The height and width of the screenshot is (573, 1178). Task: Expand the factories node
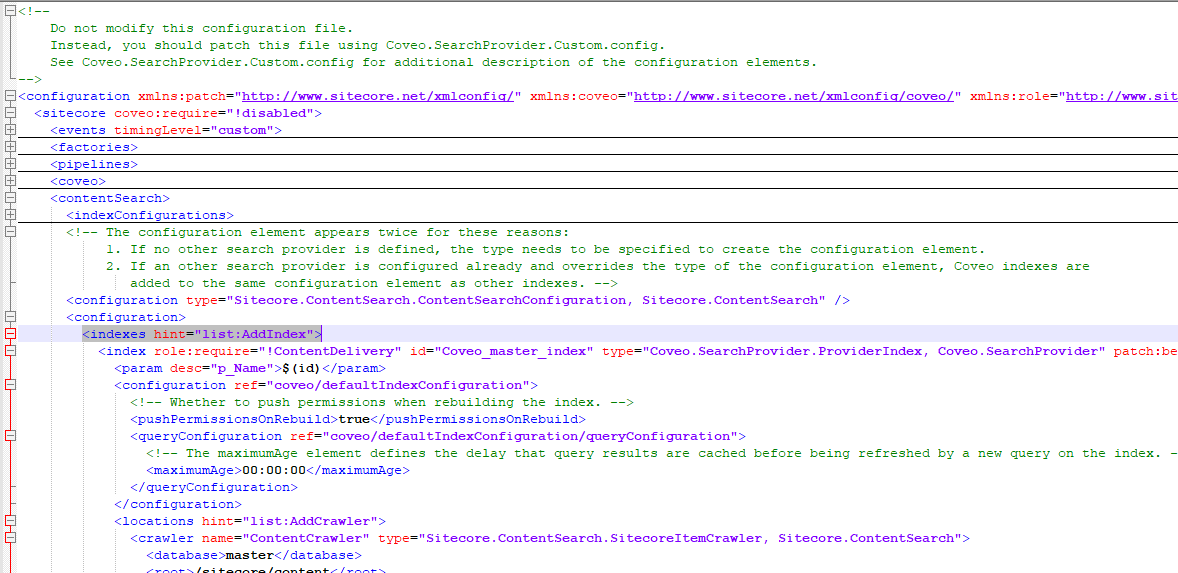[x=10, y=147]
